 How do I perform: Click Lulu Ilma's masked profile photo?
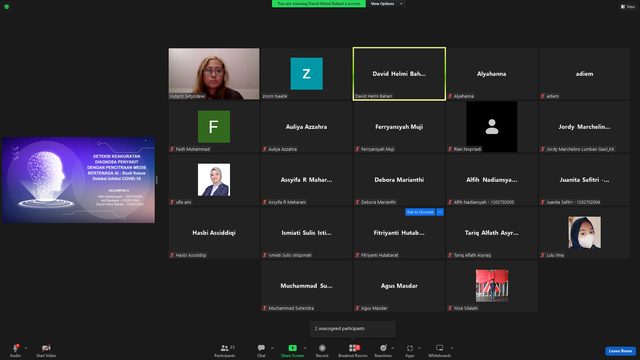click(x=584, y=233)
